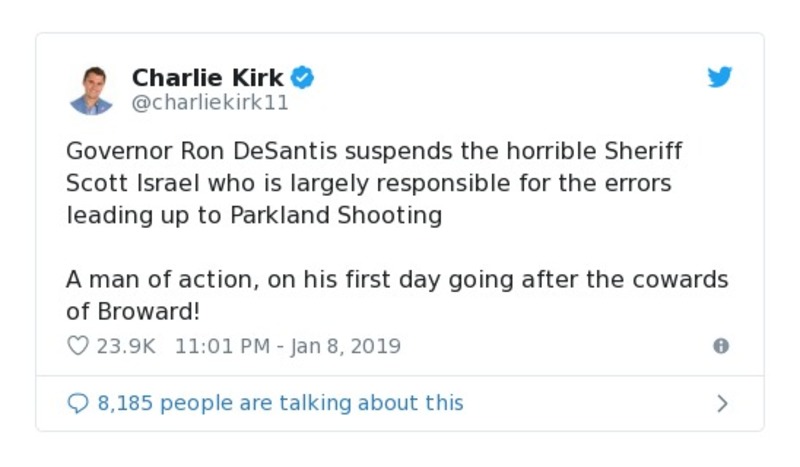Click the name "Scott Israel" in the tweet
Screen dimensions: 800x467
(x=127, y=184)
